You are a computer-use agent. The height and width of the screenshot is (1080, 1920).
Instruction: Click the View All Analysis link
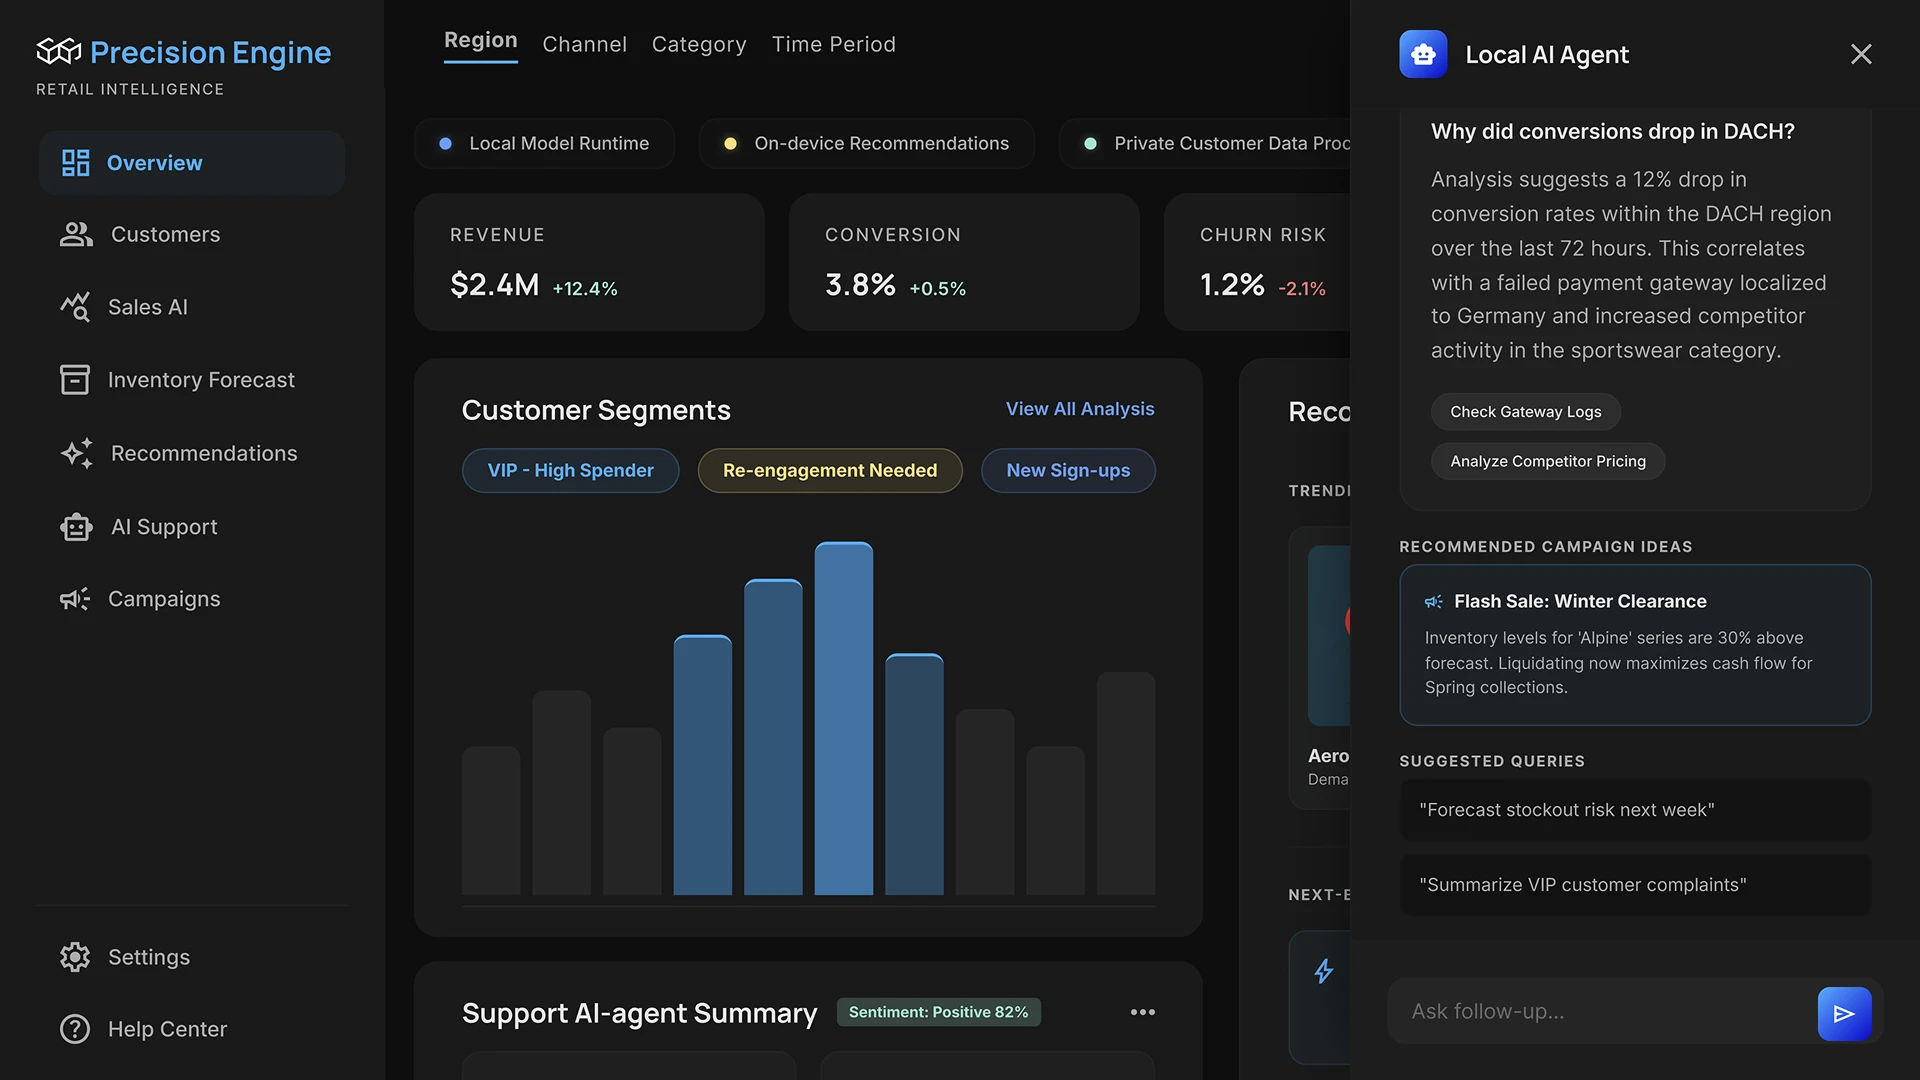point(1079,409)
